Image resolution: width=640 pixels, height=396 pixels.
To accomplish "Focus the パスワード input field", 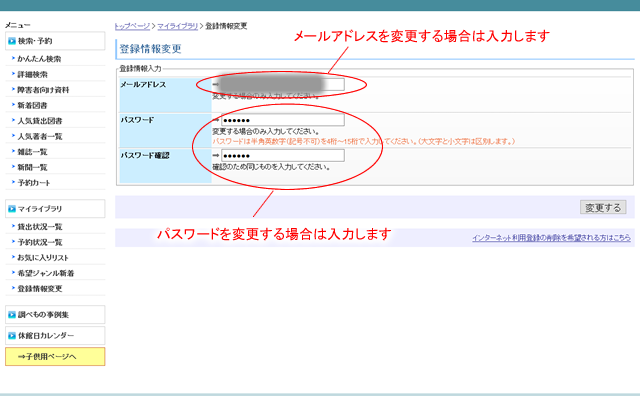I will point(282,120).
